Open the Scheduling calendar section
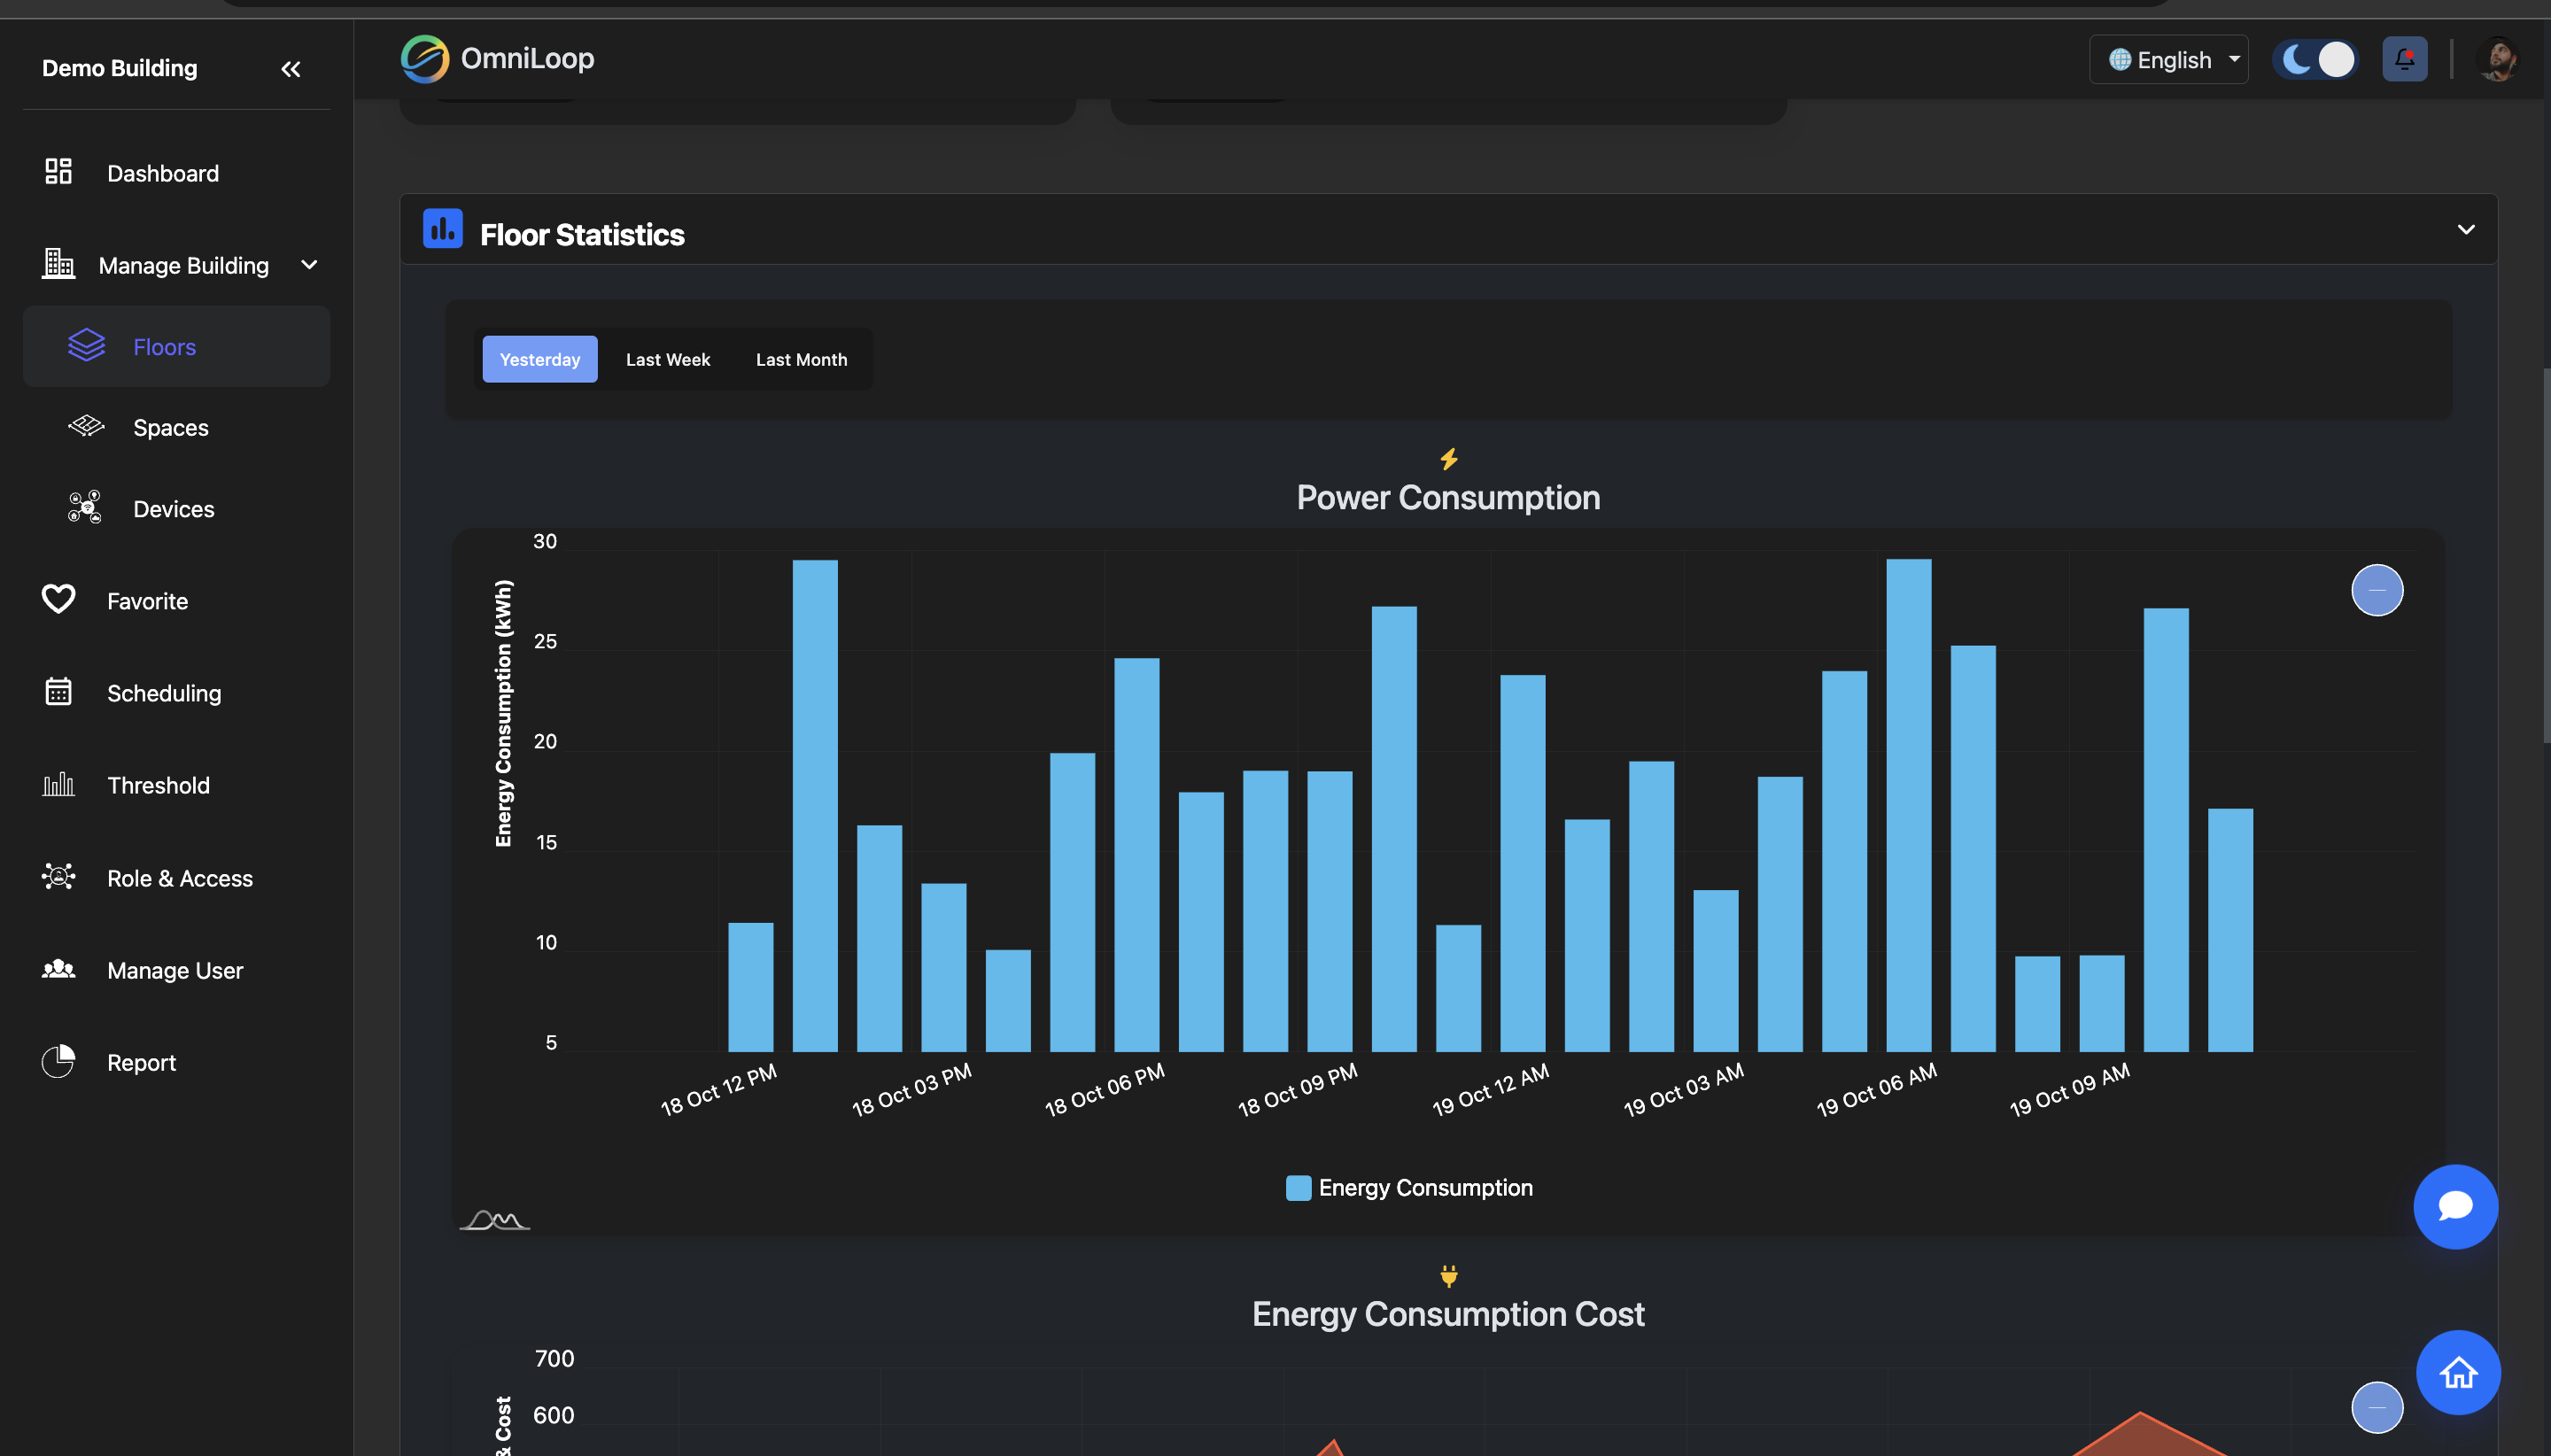Screen dimensions: 2551x1456 164,692
